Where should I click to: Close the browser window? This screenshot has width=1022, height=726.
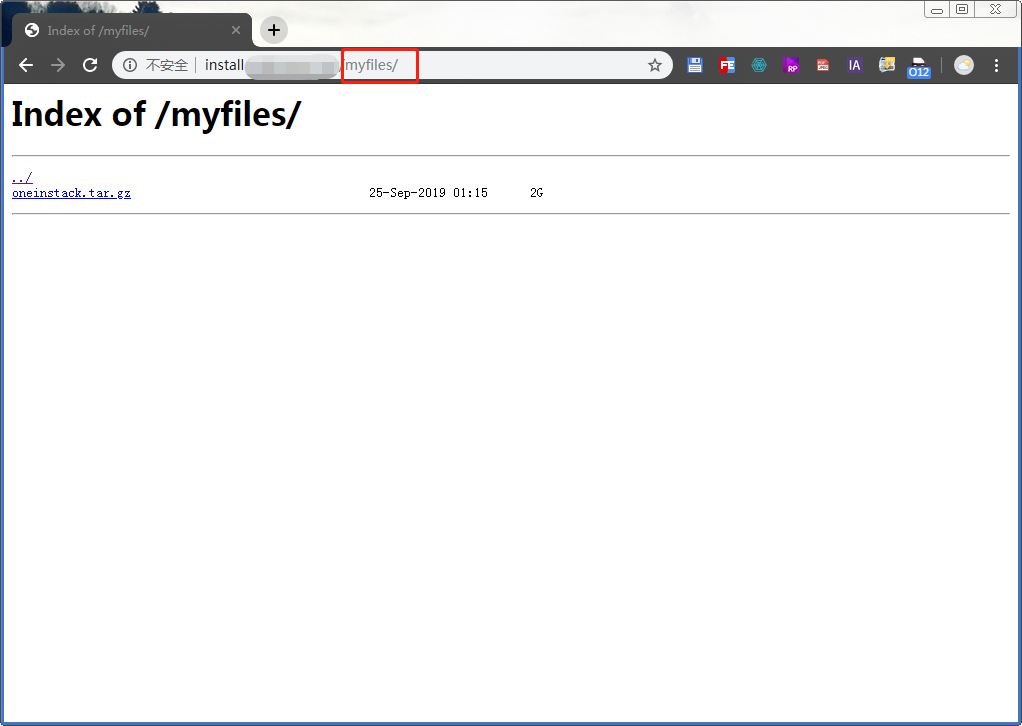pos(995,9)
